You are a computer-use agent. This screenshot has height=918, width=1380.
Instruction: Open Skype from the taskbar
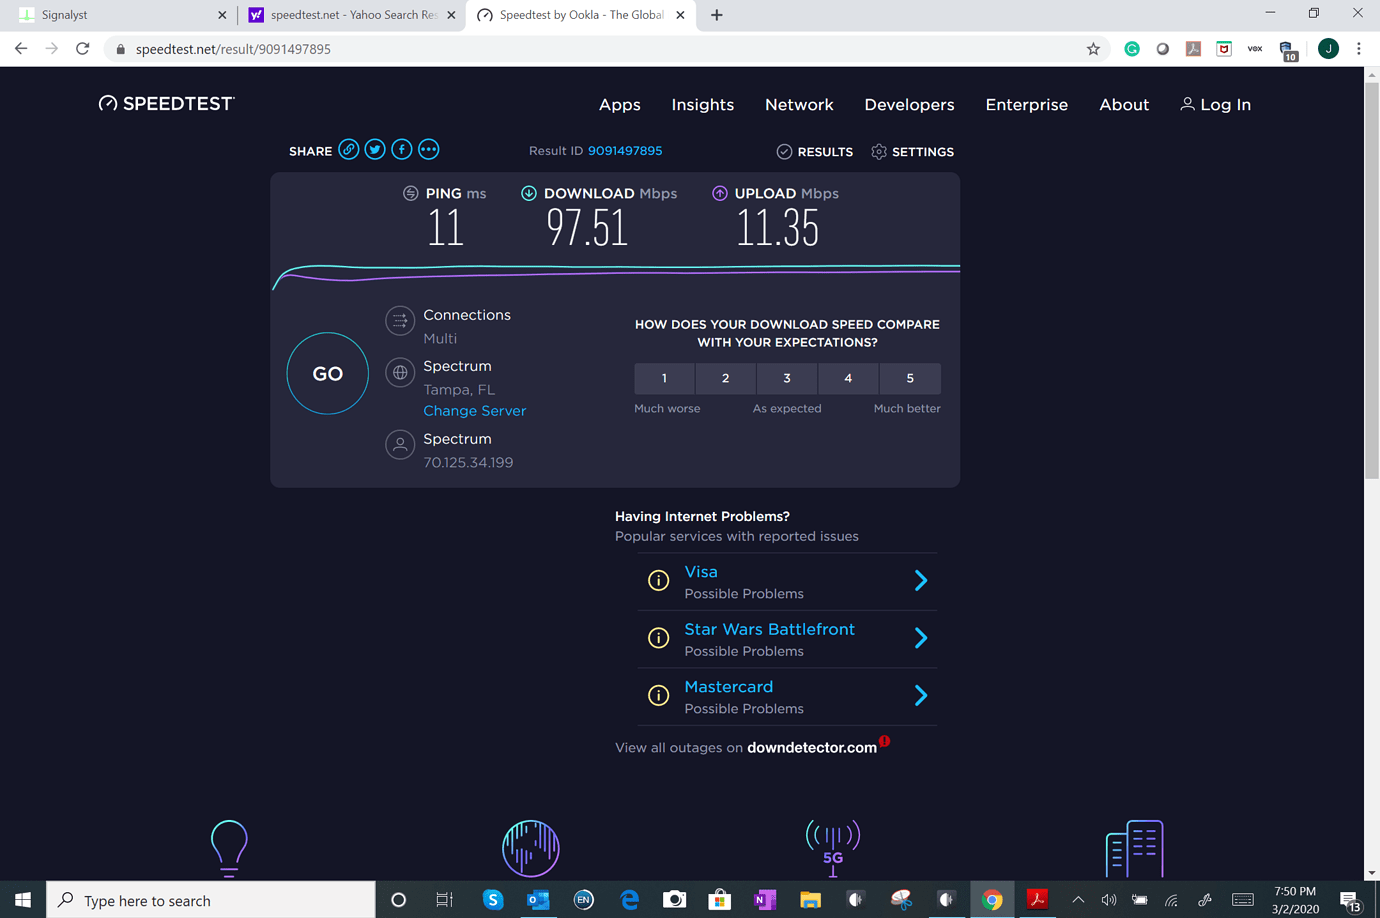[493, 900]
